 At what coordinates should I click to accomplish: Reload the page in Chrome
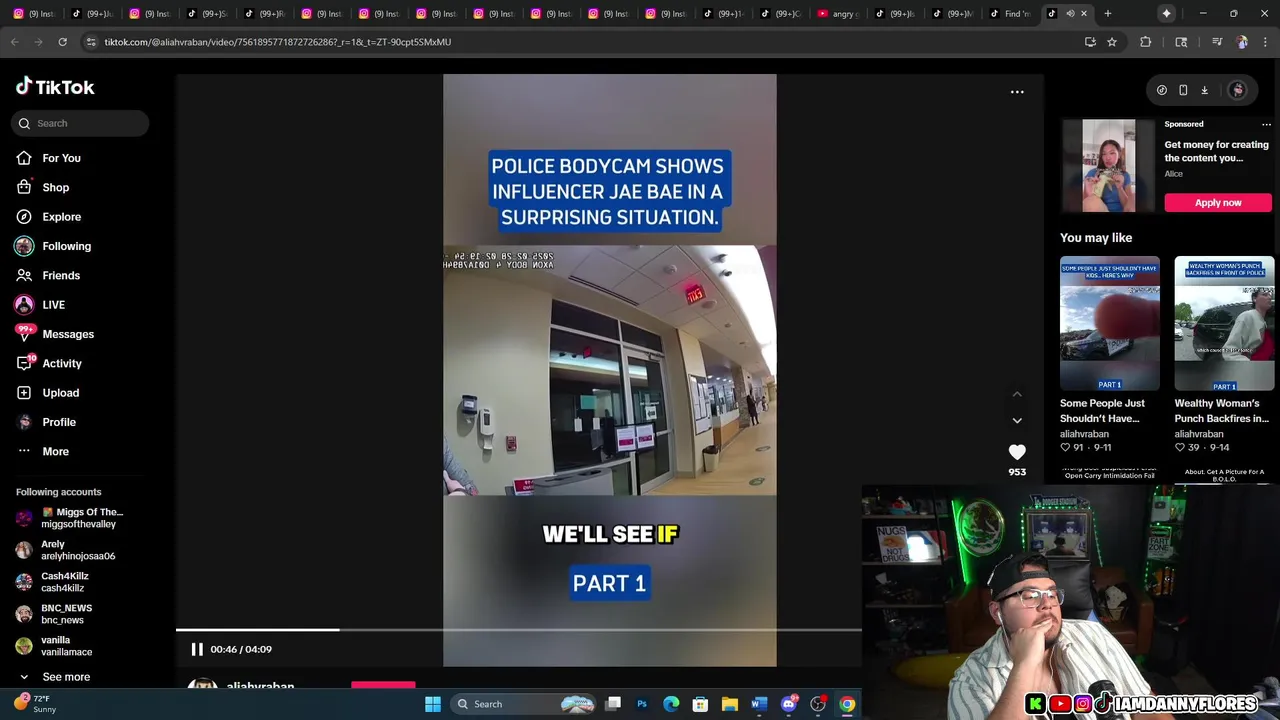(62, 42)
